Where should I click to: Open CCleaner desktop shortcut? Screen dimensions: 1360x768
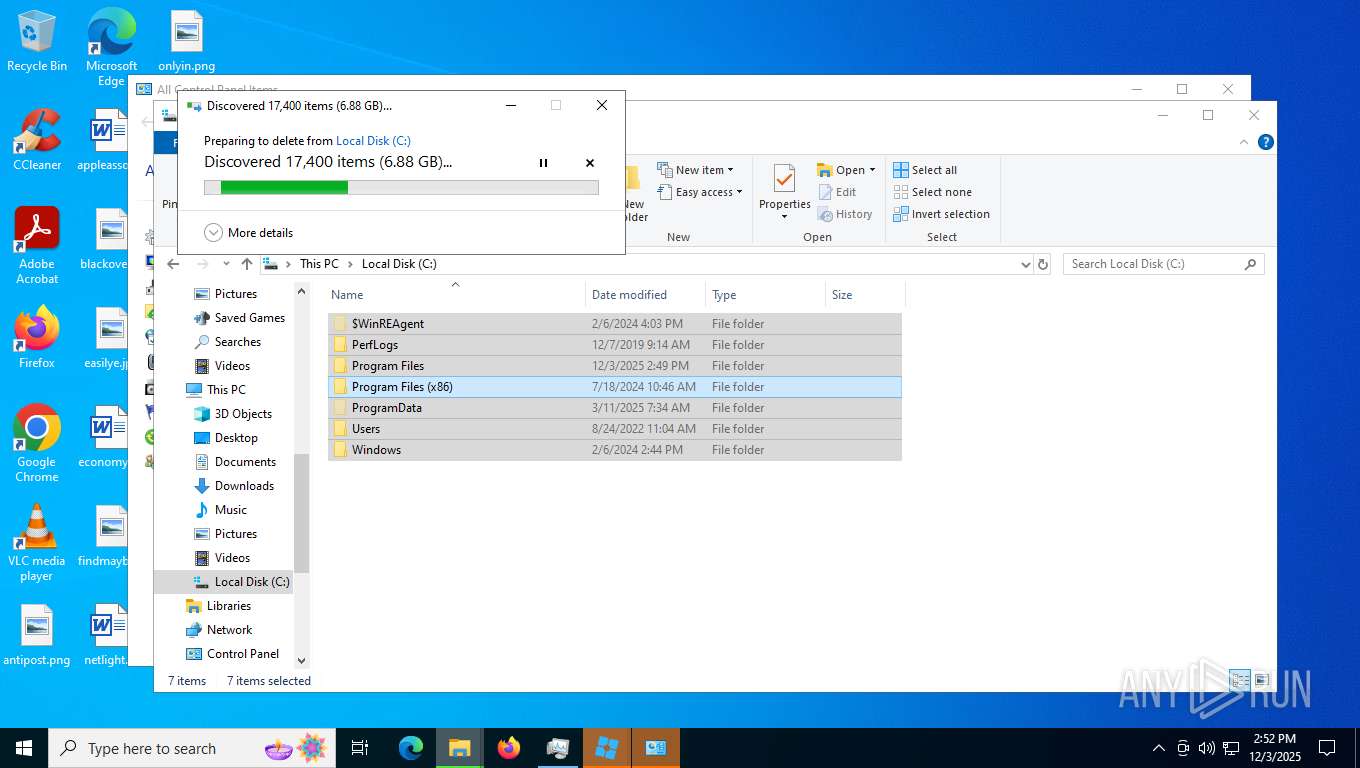coord(37,139)
